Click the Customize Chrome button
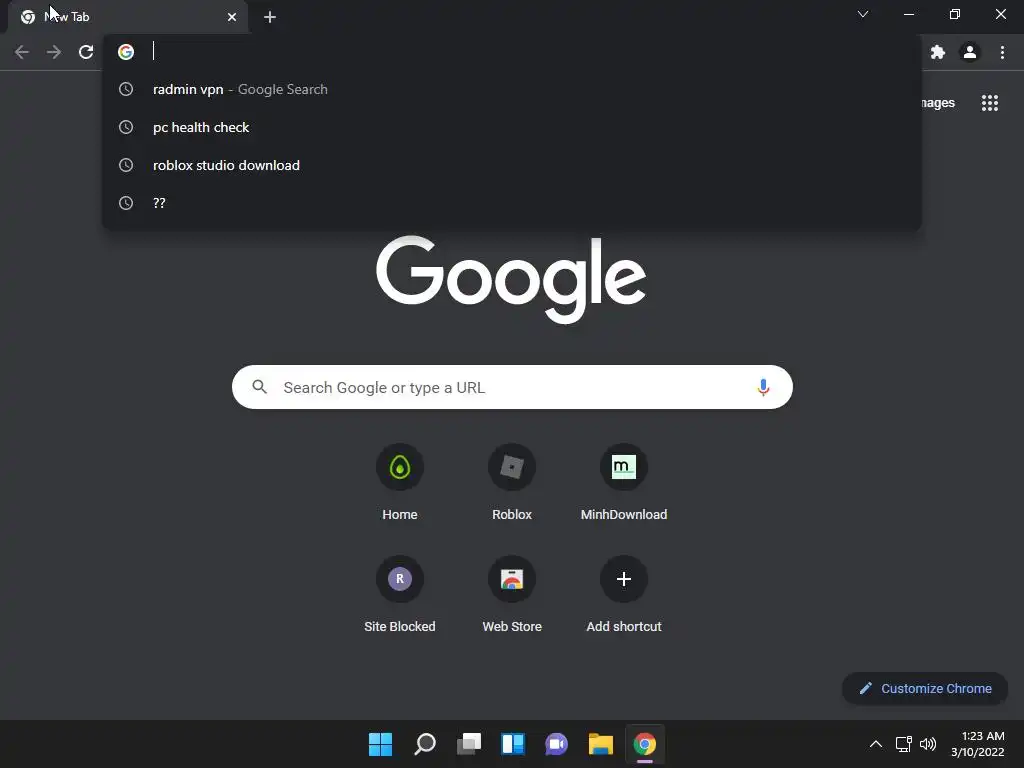 pyautogui.click(x=925, y=688)
